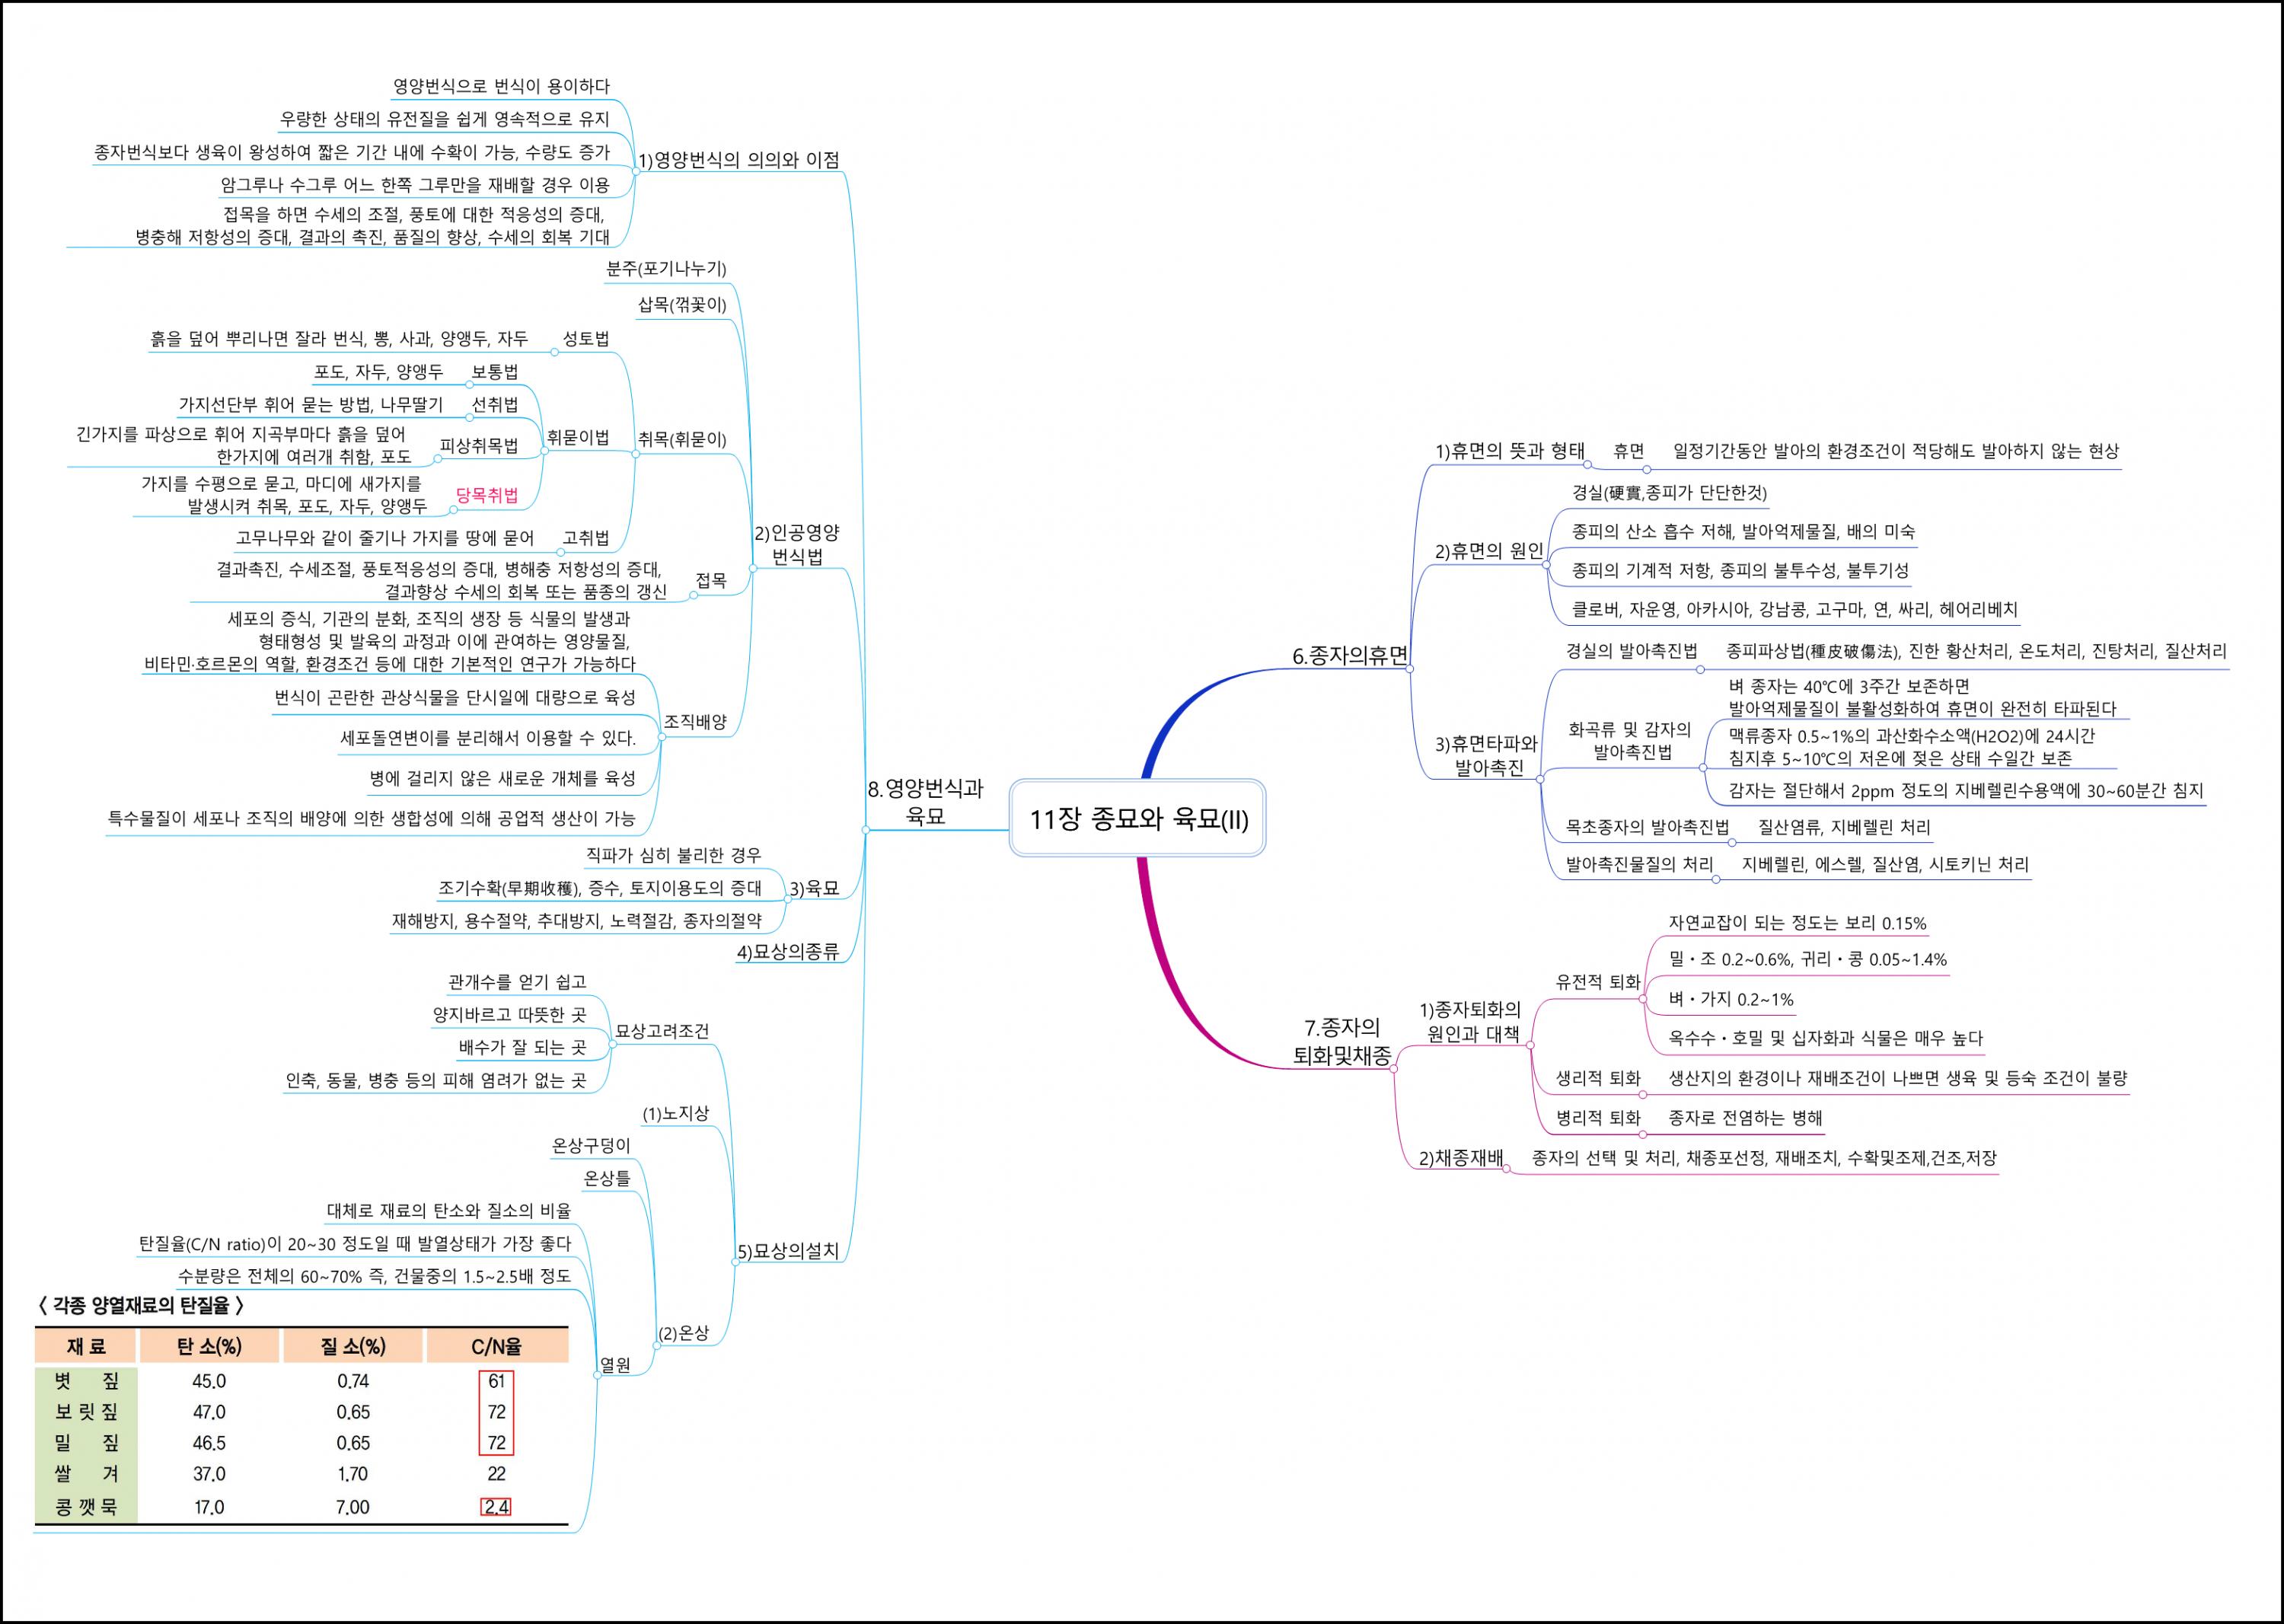The width and height of the screenshot is (2284, 1624).
Task: Select the (1)노지상 node
Action: 675,1113
